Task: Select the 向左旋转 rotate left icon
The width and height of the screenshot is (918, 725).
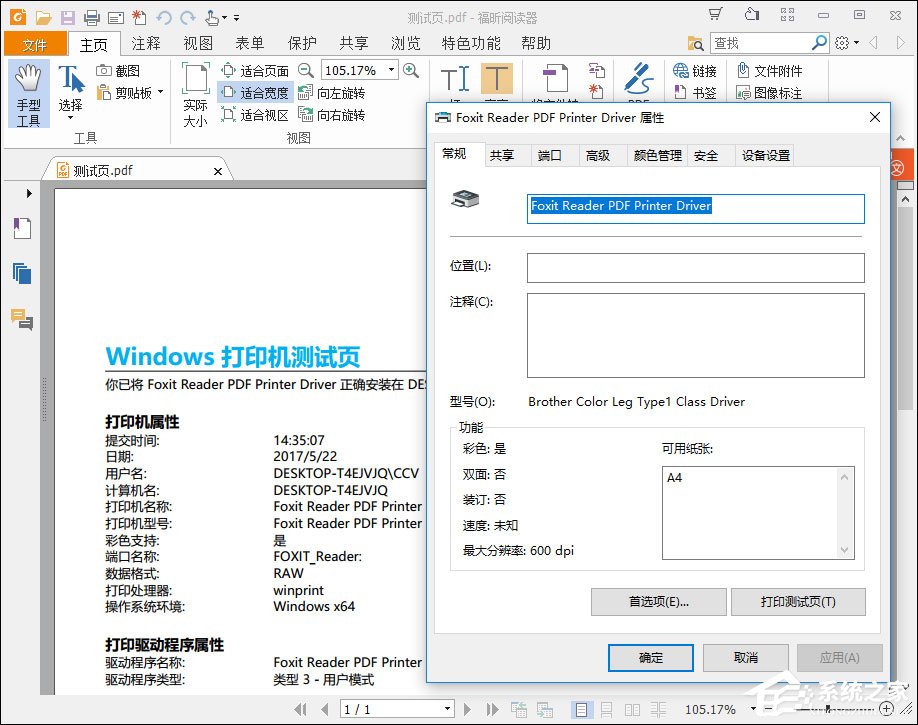Action: 302,91
